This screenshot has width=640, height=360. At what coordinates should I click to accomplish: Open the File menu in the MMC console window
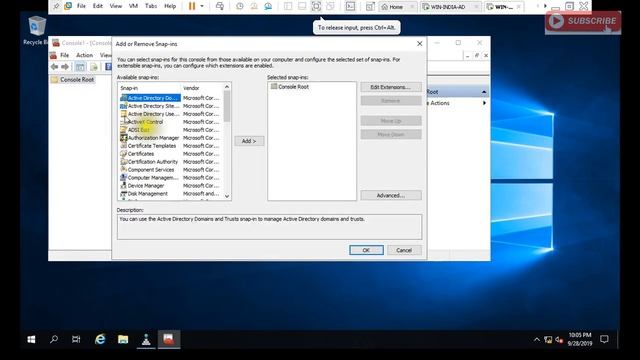click(64, 55)
